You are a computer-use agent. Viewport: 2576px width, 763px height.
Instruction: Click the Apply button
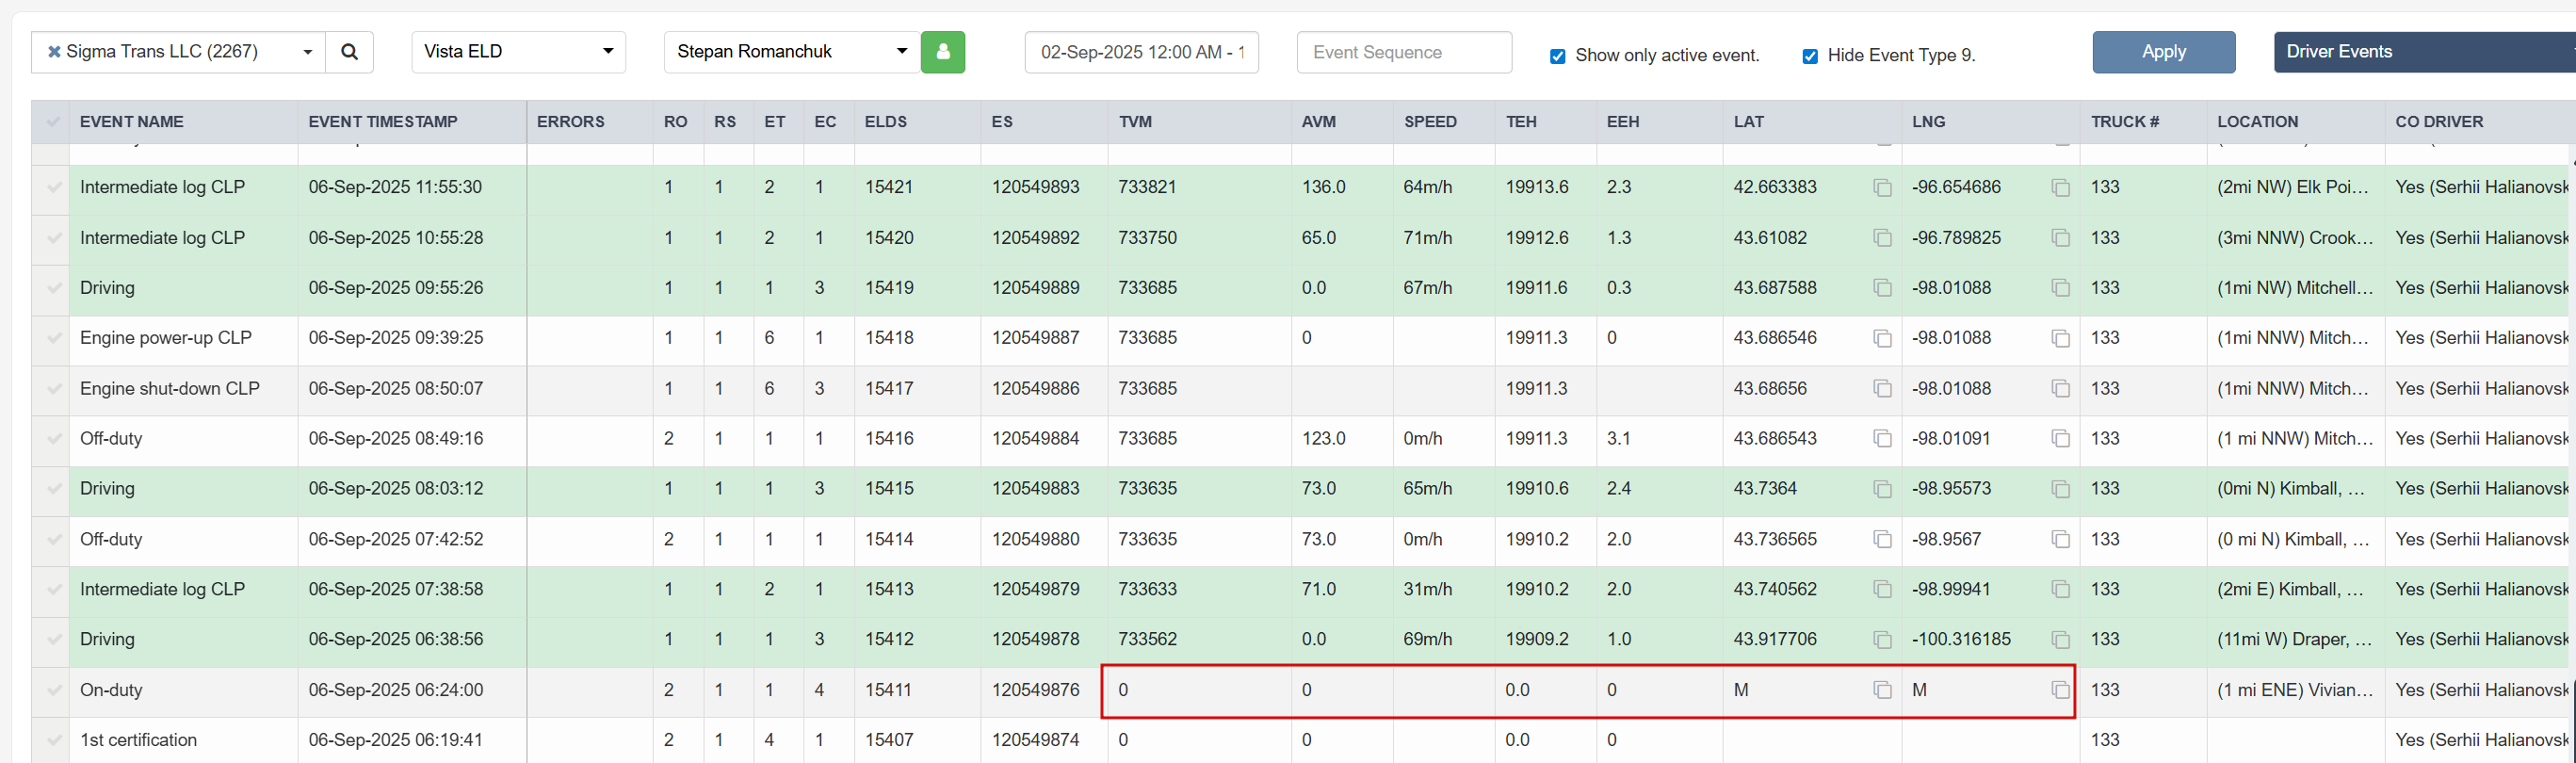coord(2163,52)
